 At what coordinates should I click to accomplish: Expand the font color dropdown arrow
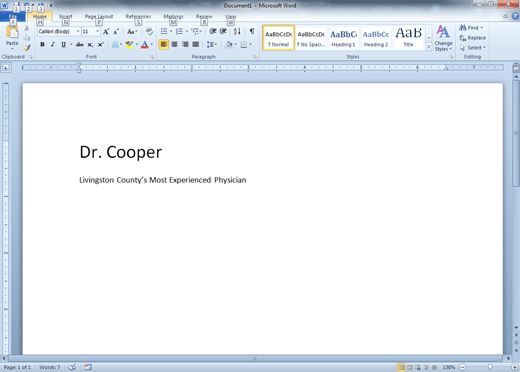pyautogui.click(x=152, y=44)
